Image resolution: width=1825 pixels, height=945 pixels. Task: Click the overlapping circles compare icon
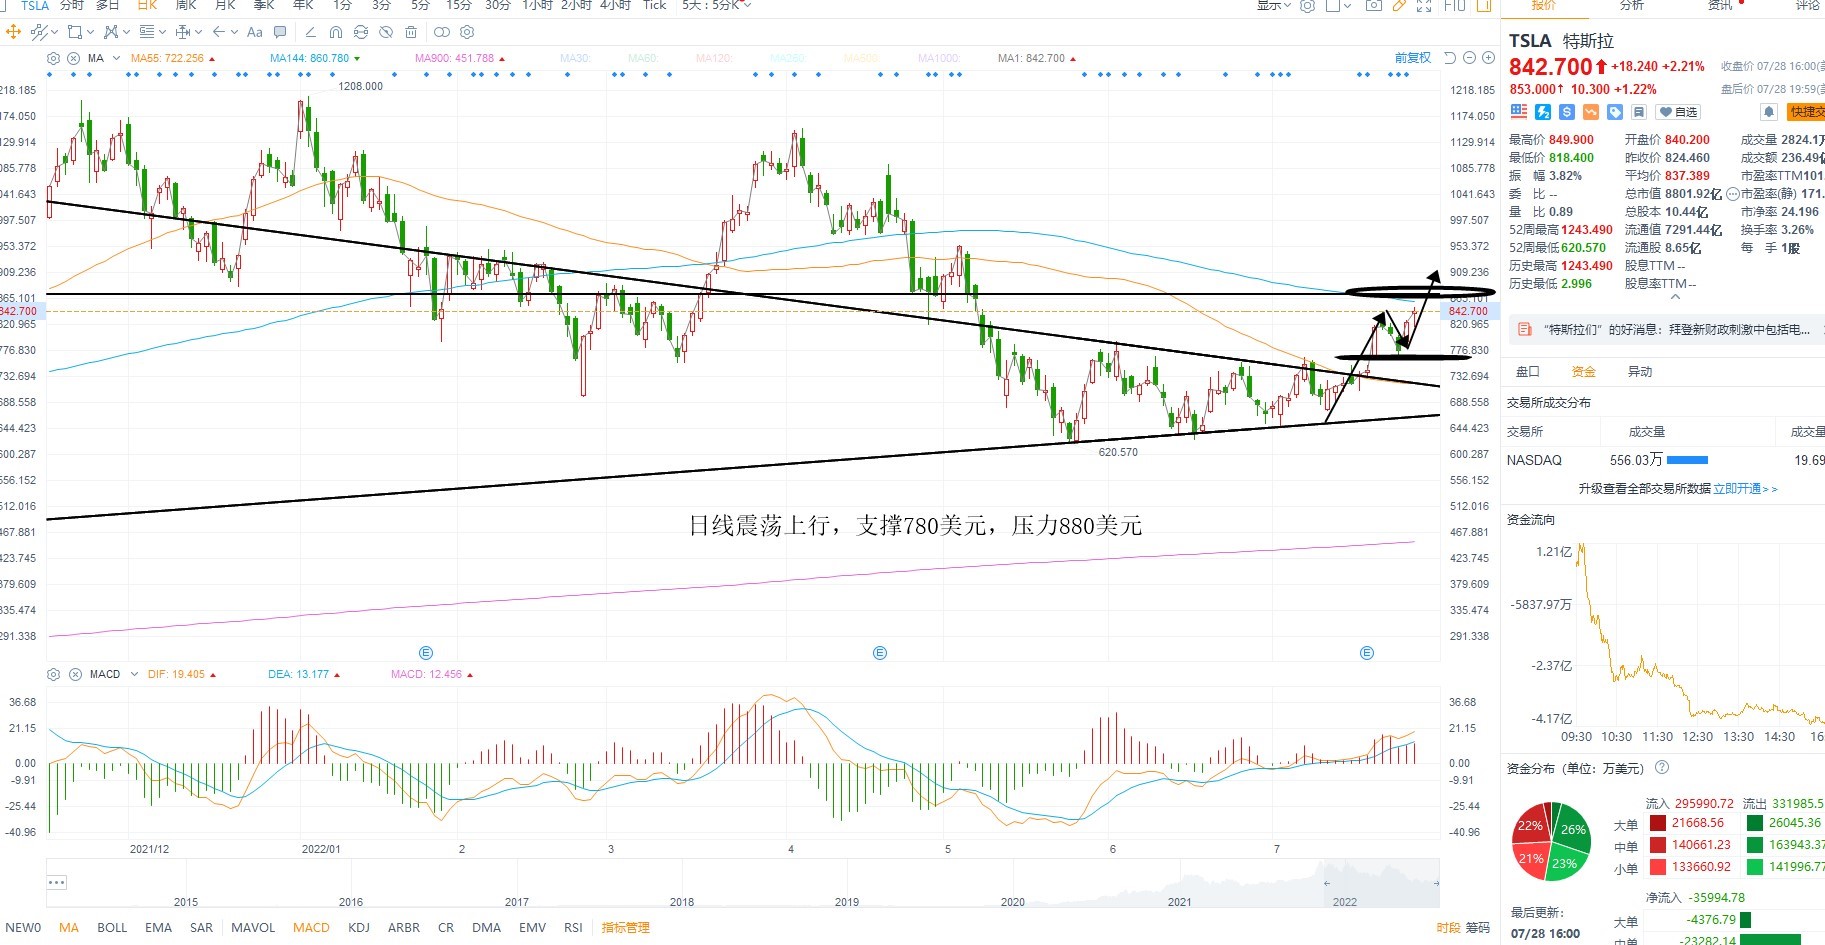pyautogui.click(x=442, y=32)
